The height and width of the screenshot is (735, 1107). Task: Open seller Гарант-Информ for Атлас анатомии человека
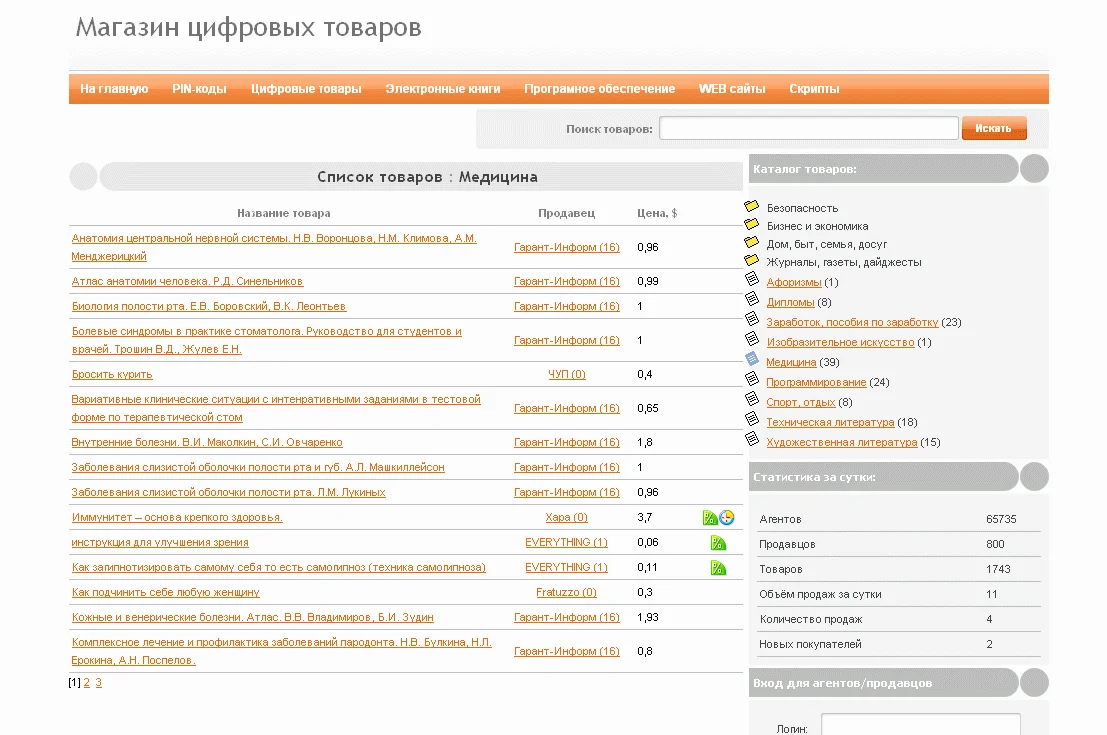pyautogui.click(x=566, y=281)
